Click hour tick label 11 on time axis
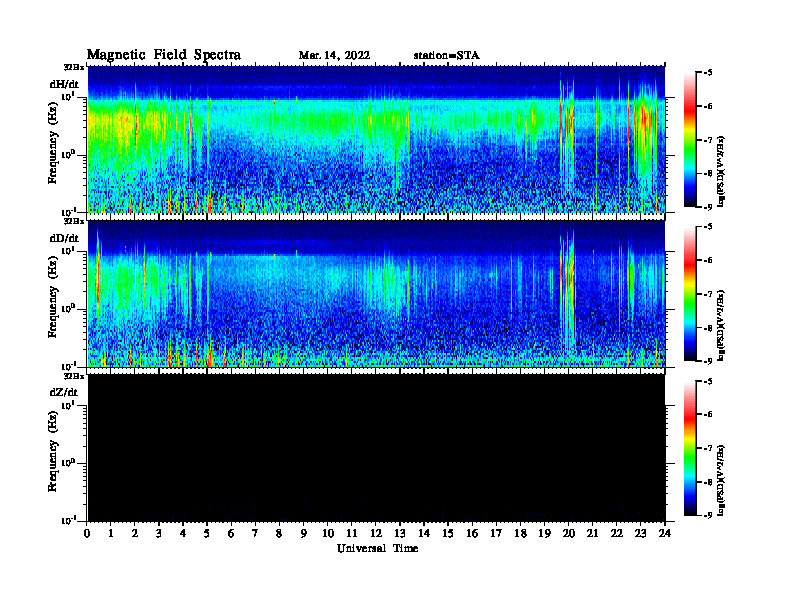 tap(352, 533)
